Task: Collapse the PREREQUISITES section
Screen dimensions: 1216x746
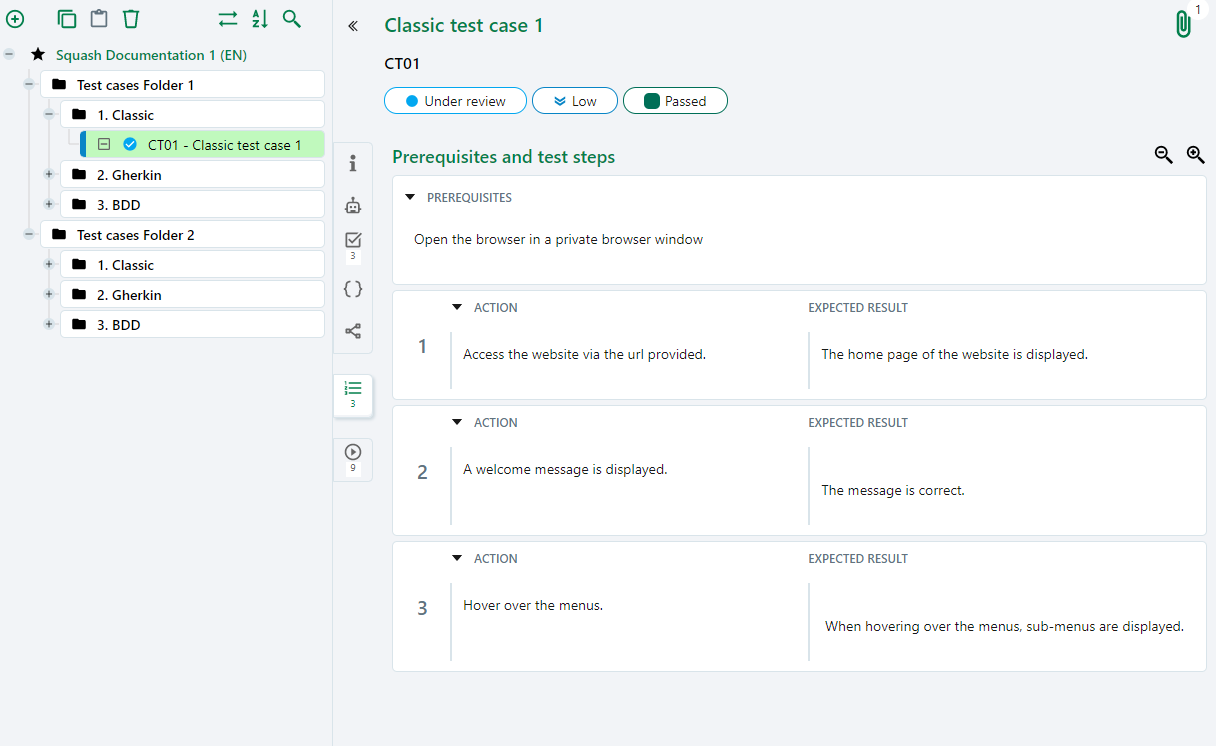Action: pyautogui.click(x=410, y=197)
